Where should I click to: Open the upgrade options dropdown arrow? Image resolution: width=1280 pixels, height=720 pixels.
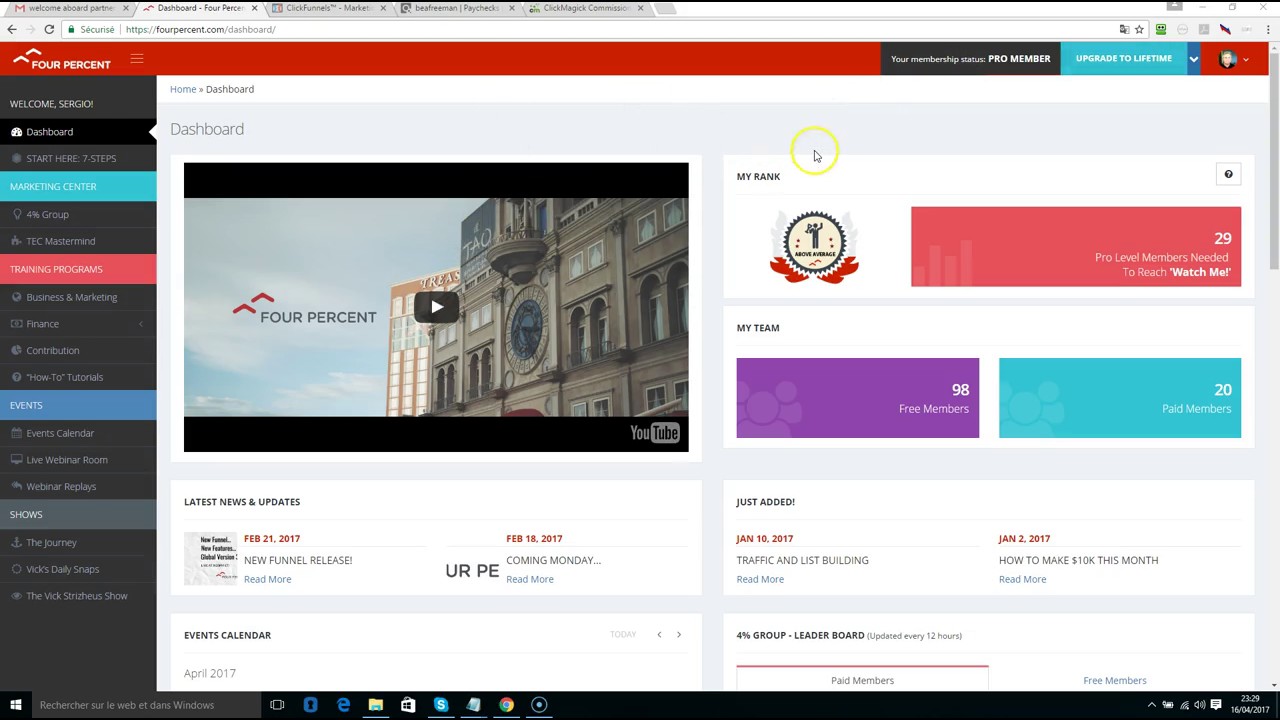[1193, 59]
